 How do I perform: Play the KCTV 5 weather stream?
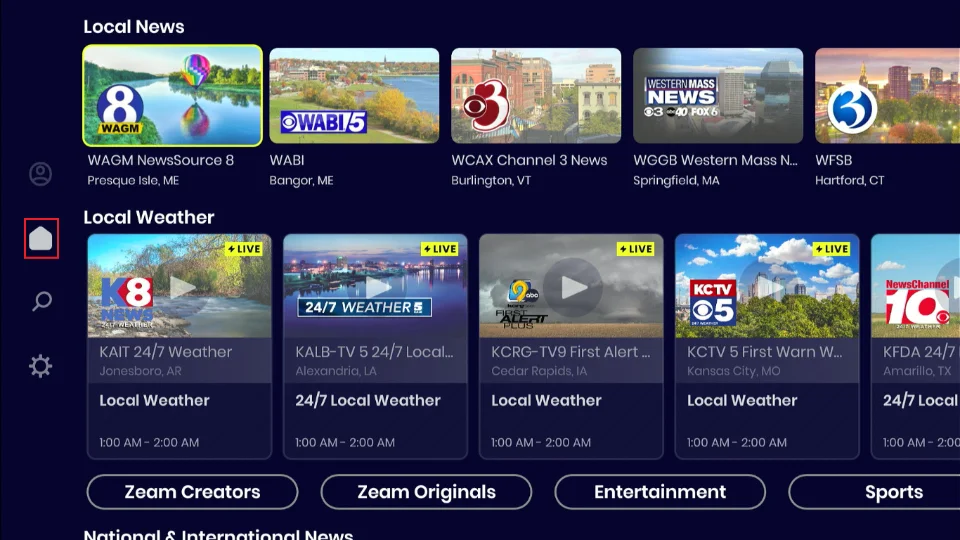767,286
